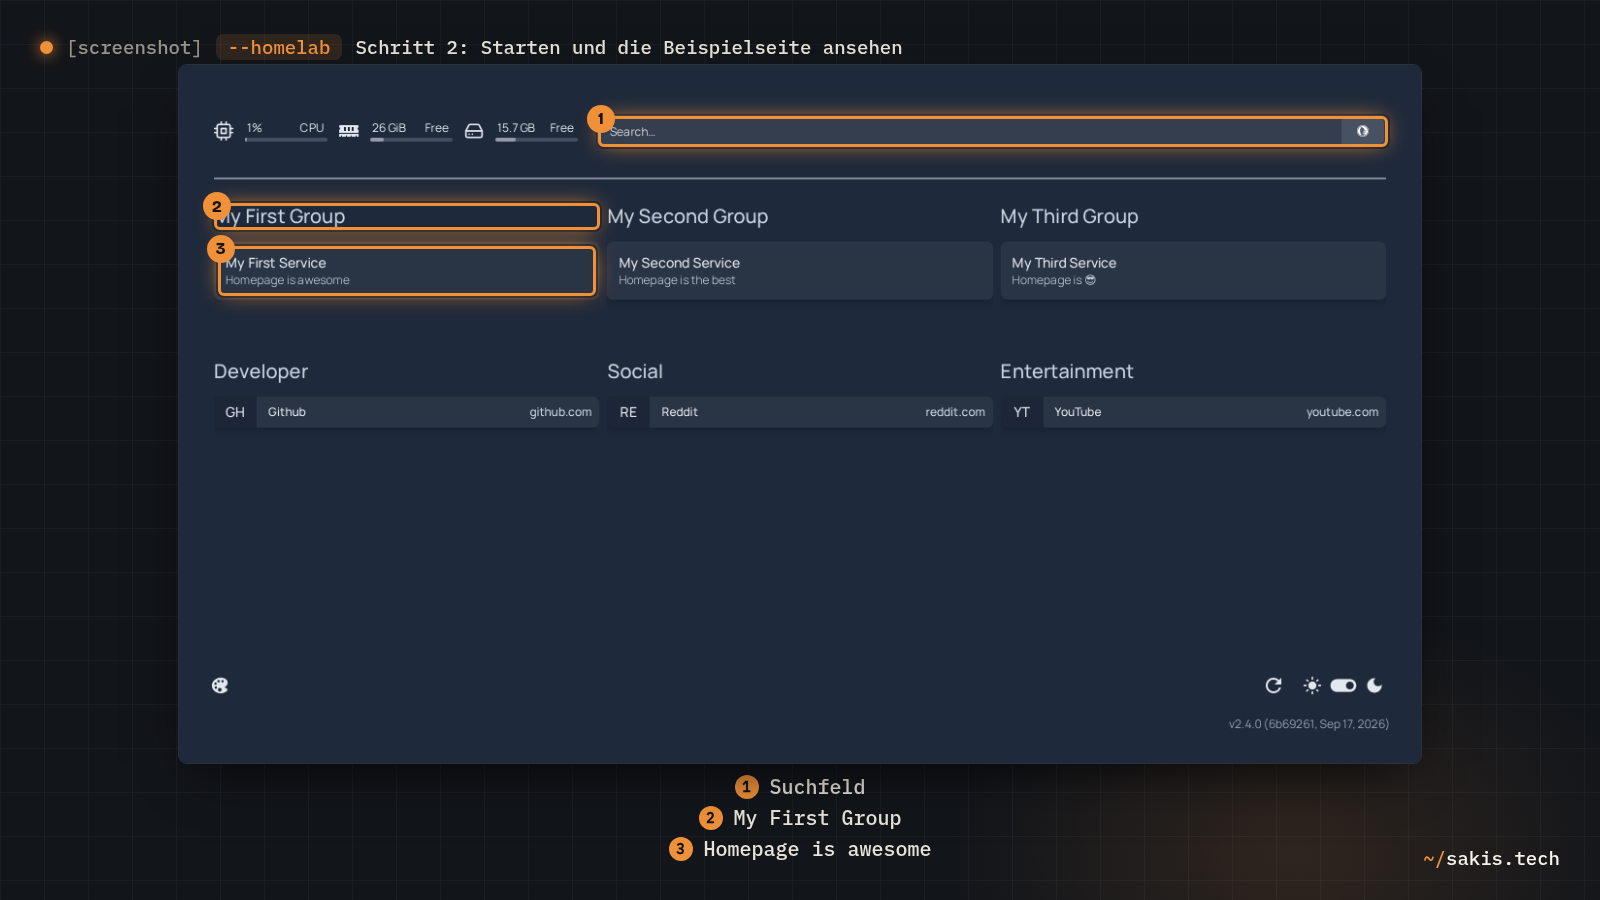Collapse the My Third Group header

1069,216
